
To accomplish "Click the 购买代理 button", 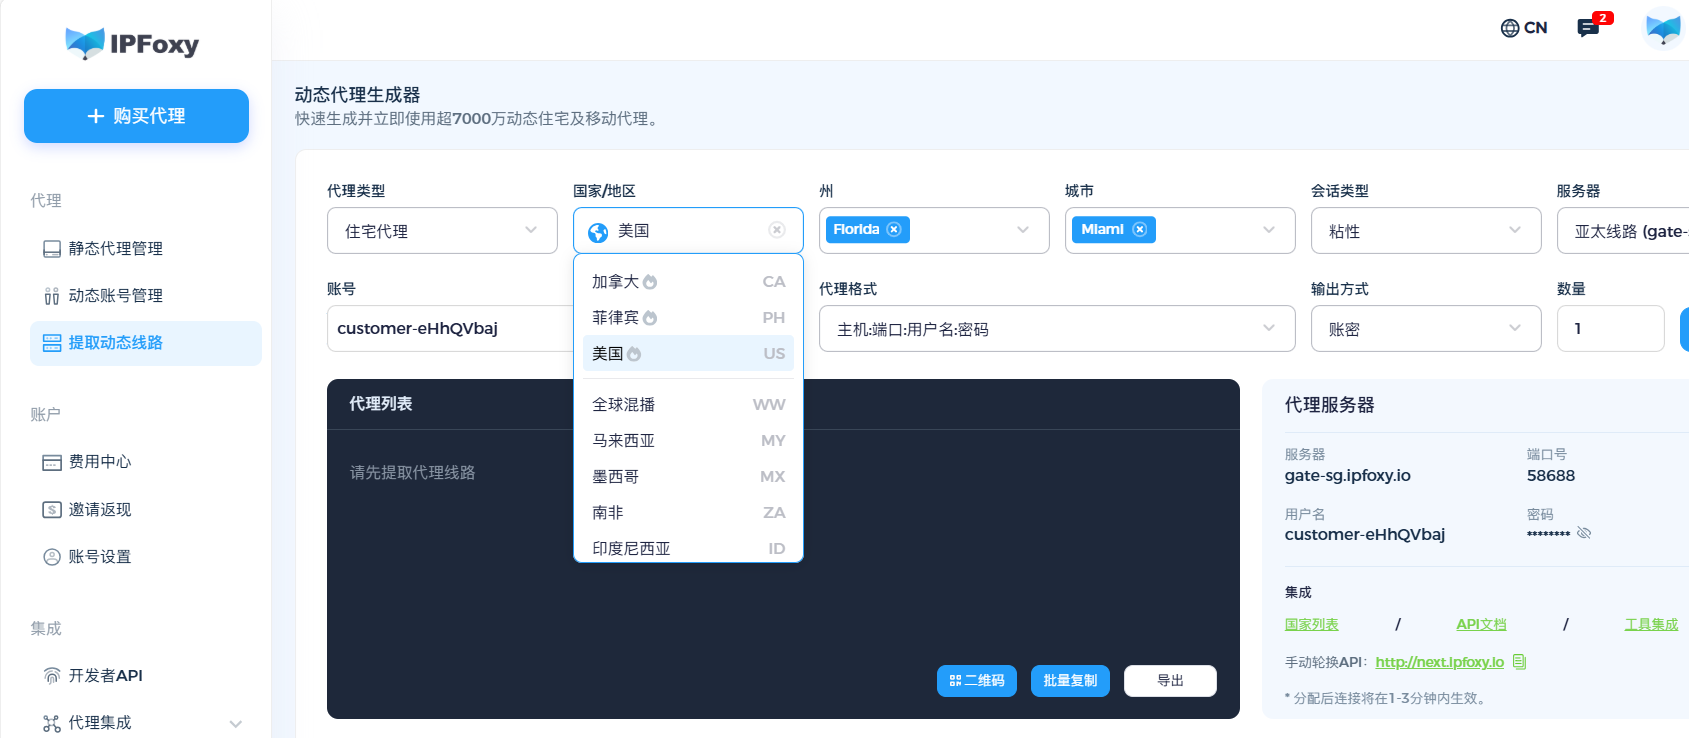I will (x=136, y=116).
